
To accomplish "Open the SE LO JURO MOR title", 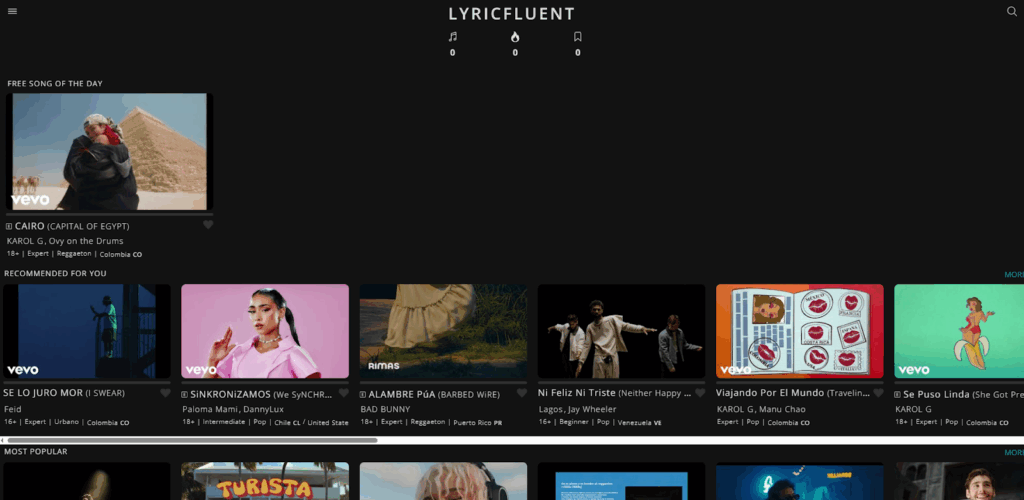I will click(64, 393).
